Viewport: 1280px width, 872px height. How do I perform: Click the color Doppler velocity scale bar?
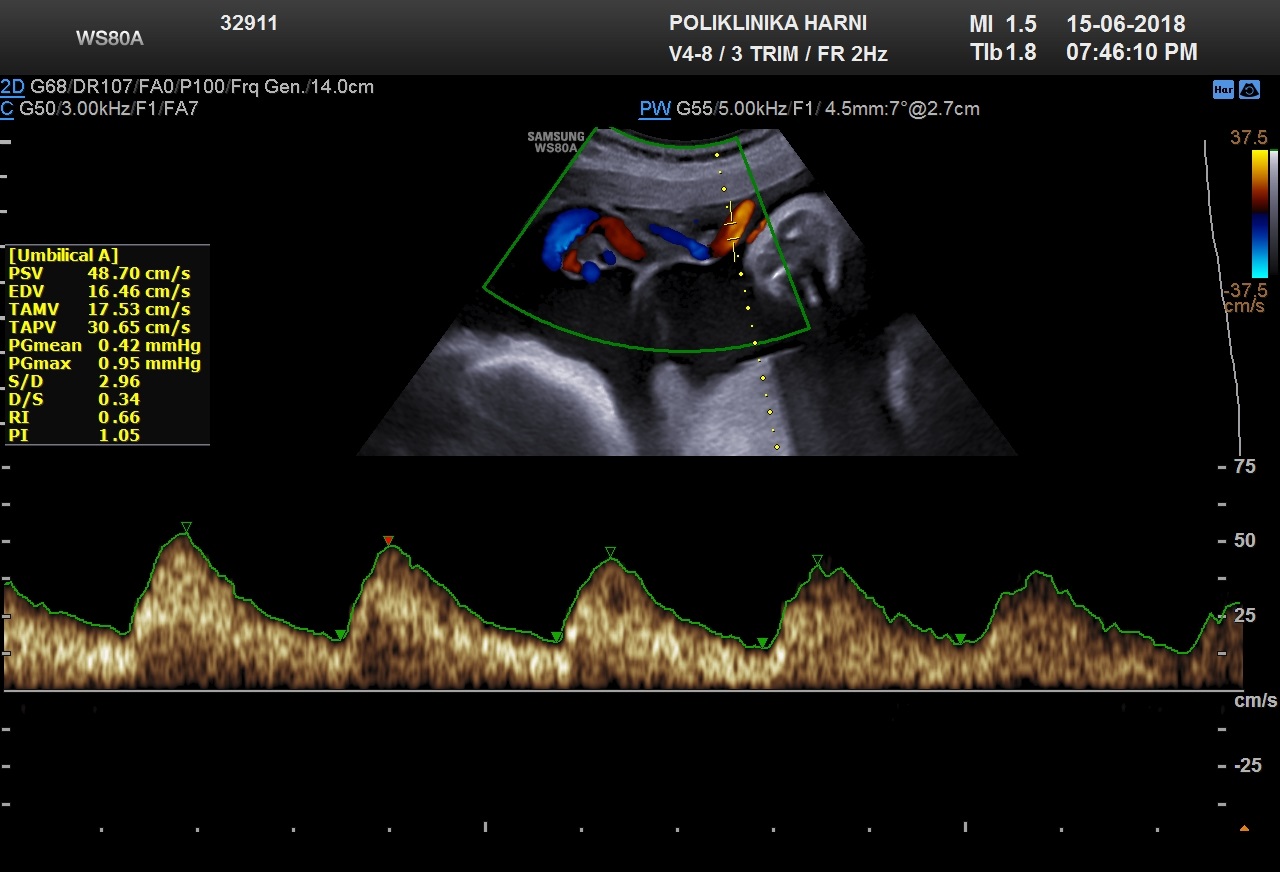(1259, 213)
